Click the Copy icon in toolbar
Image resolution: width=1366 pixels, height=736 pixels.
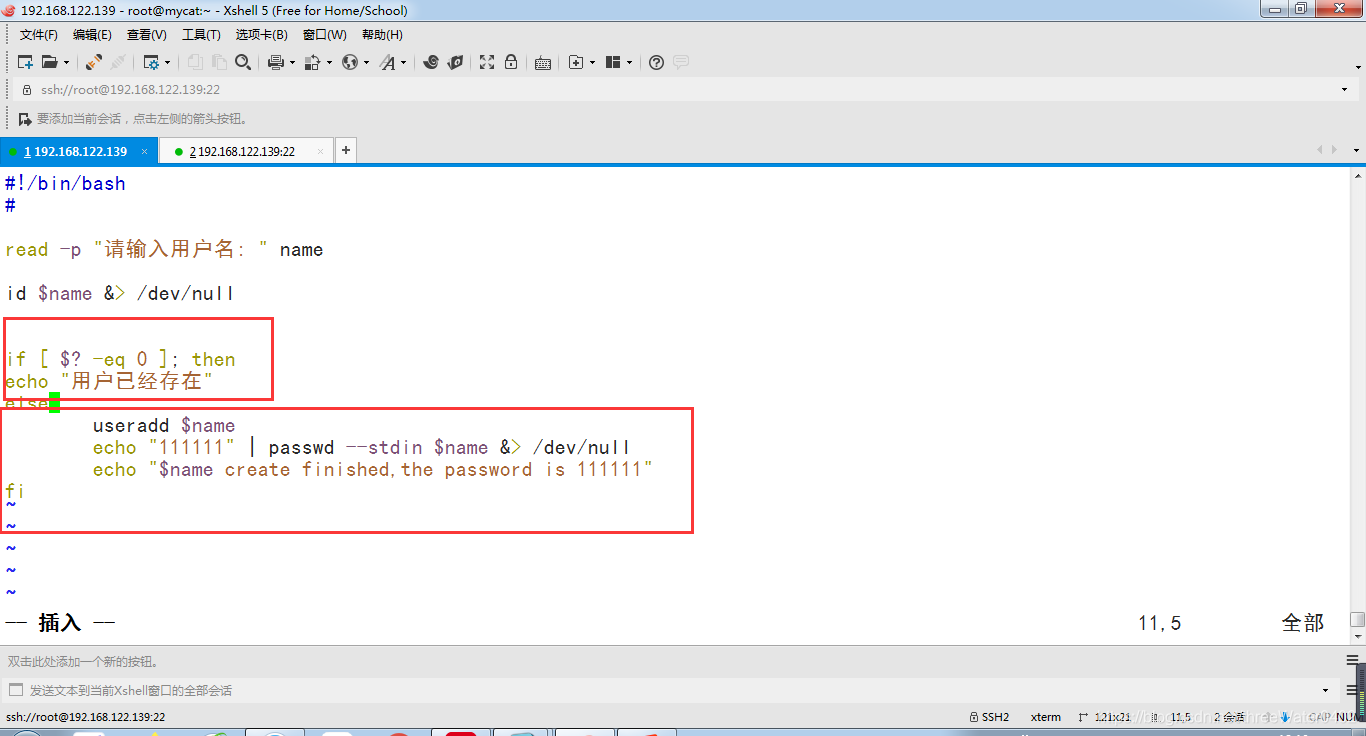tap(195, 62)
